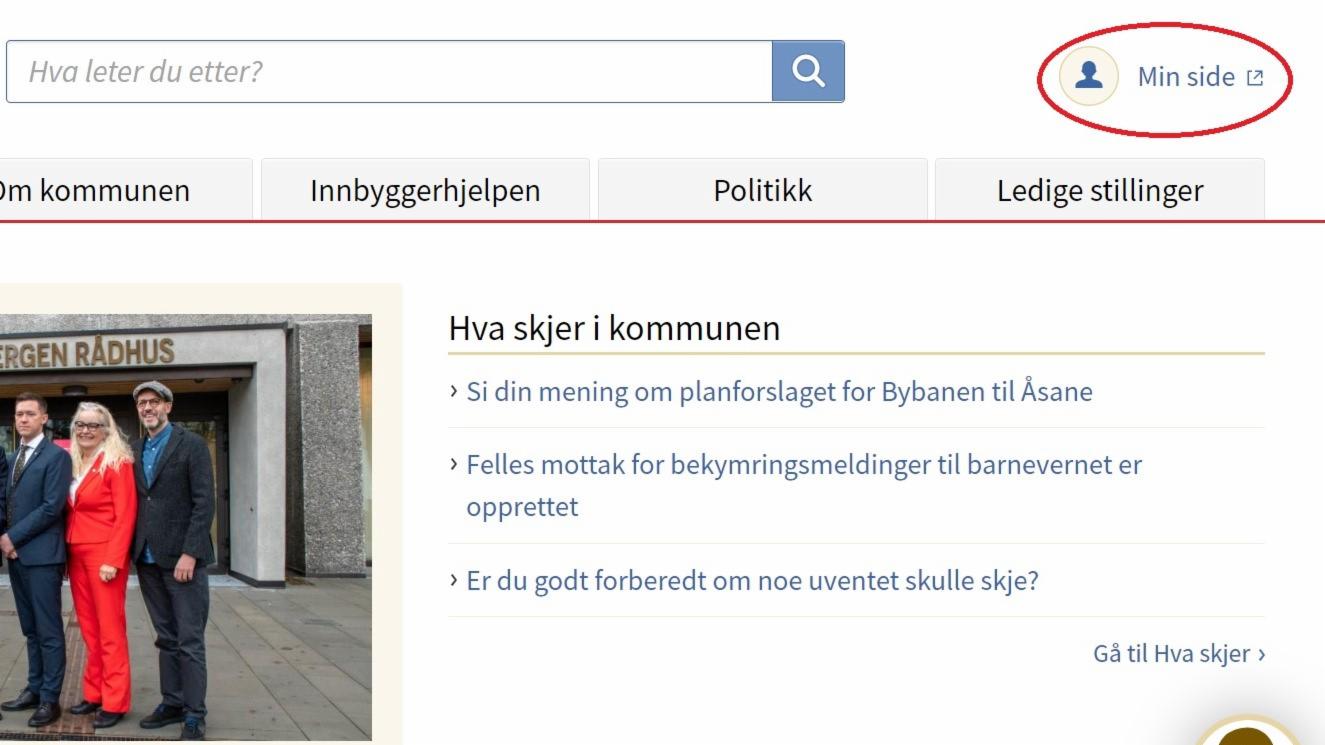Click the arrow after Gå til Hva skjer
Screen dimensions: 1325x745
(1262, 654)
